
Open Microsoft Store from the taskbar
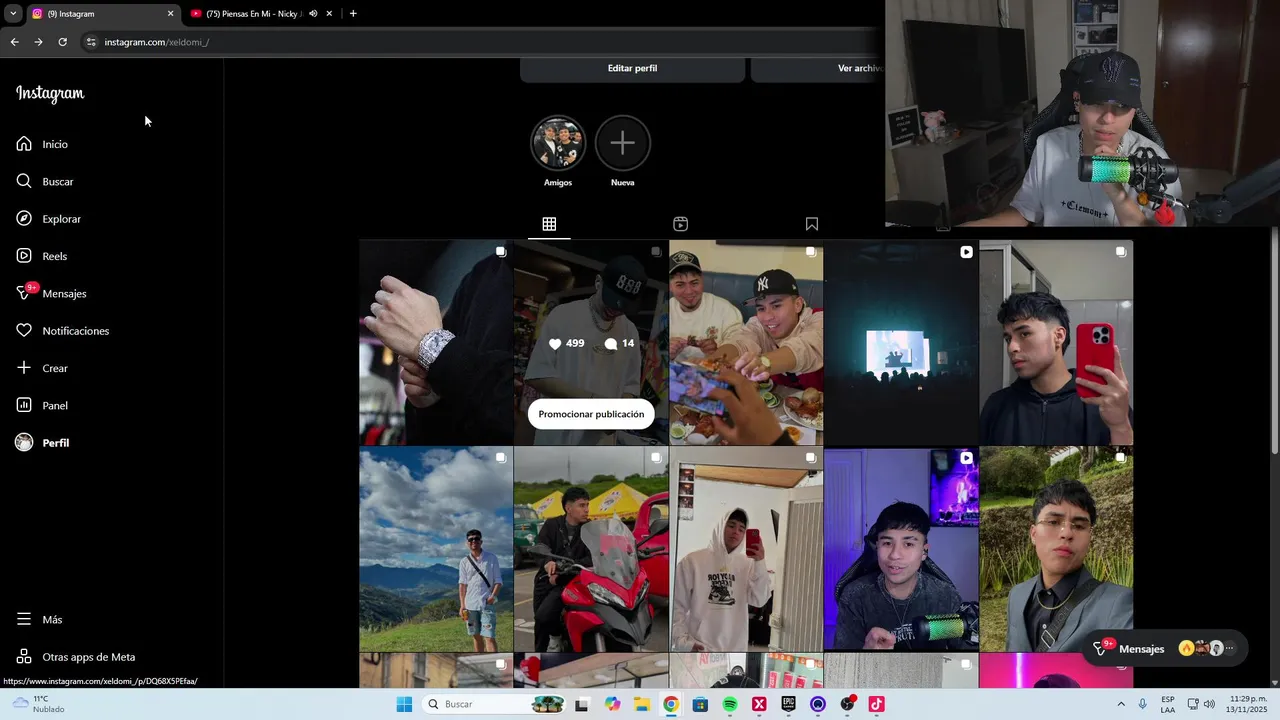[700, 704]
